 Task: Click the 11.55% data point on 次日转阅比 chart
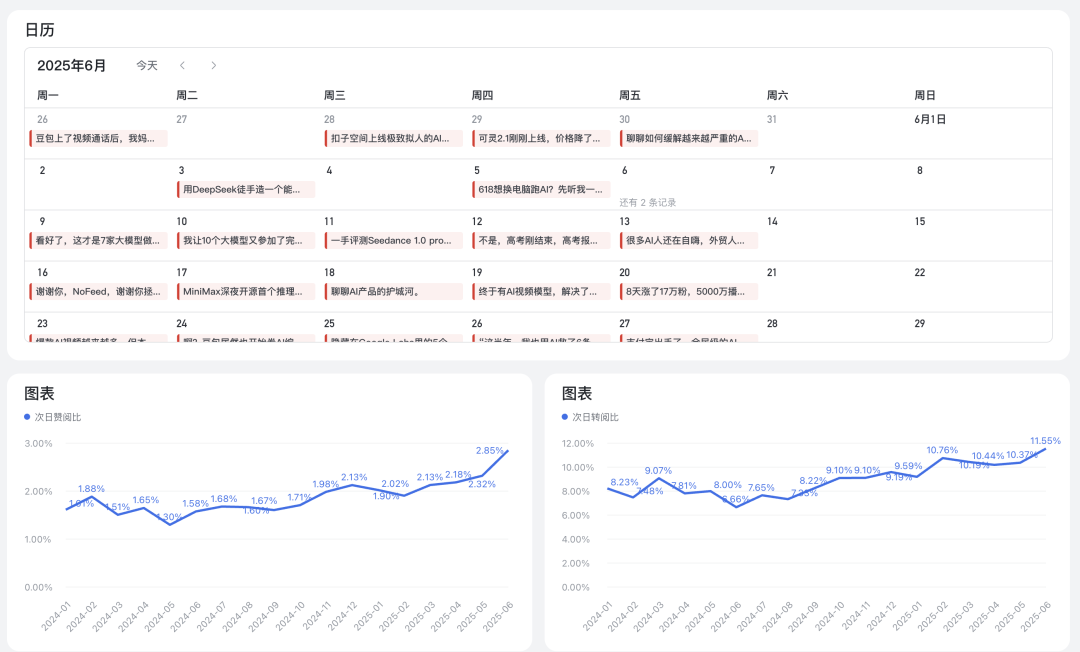coord(1046,448)
